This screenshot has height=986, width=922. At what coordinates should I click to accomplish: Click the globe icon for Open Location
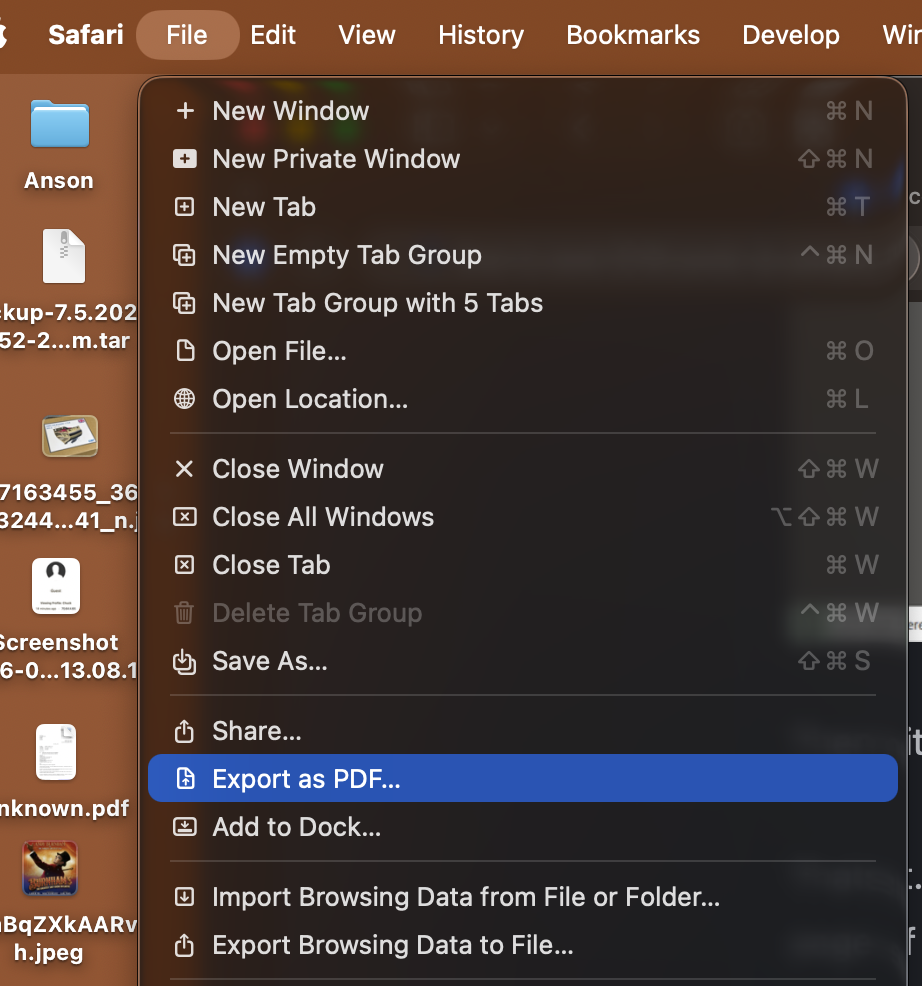point(184,399)
